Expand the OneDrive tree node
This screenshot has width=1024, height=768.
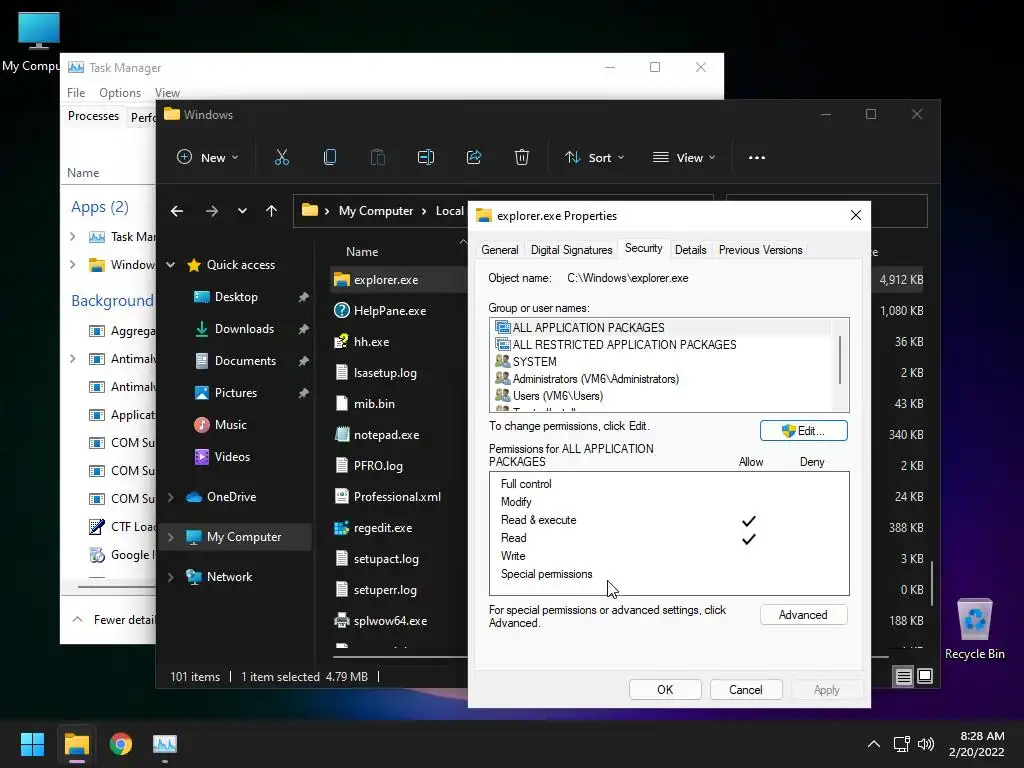coord(171,497)
